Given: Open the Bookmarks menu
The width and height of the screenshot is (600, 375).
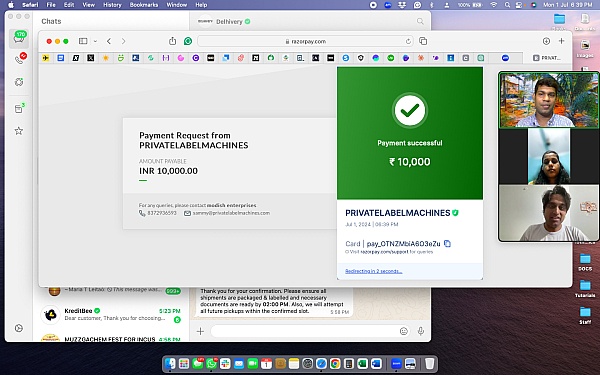Looking at the screenshot, I should [144, 5].
